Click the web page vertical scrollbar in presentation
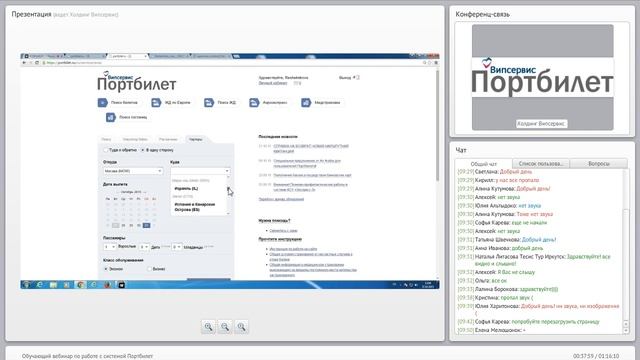The image size is (640, 360). 437,127
